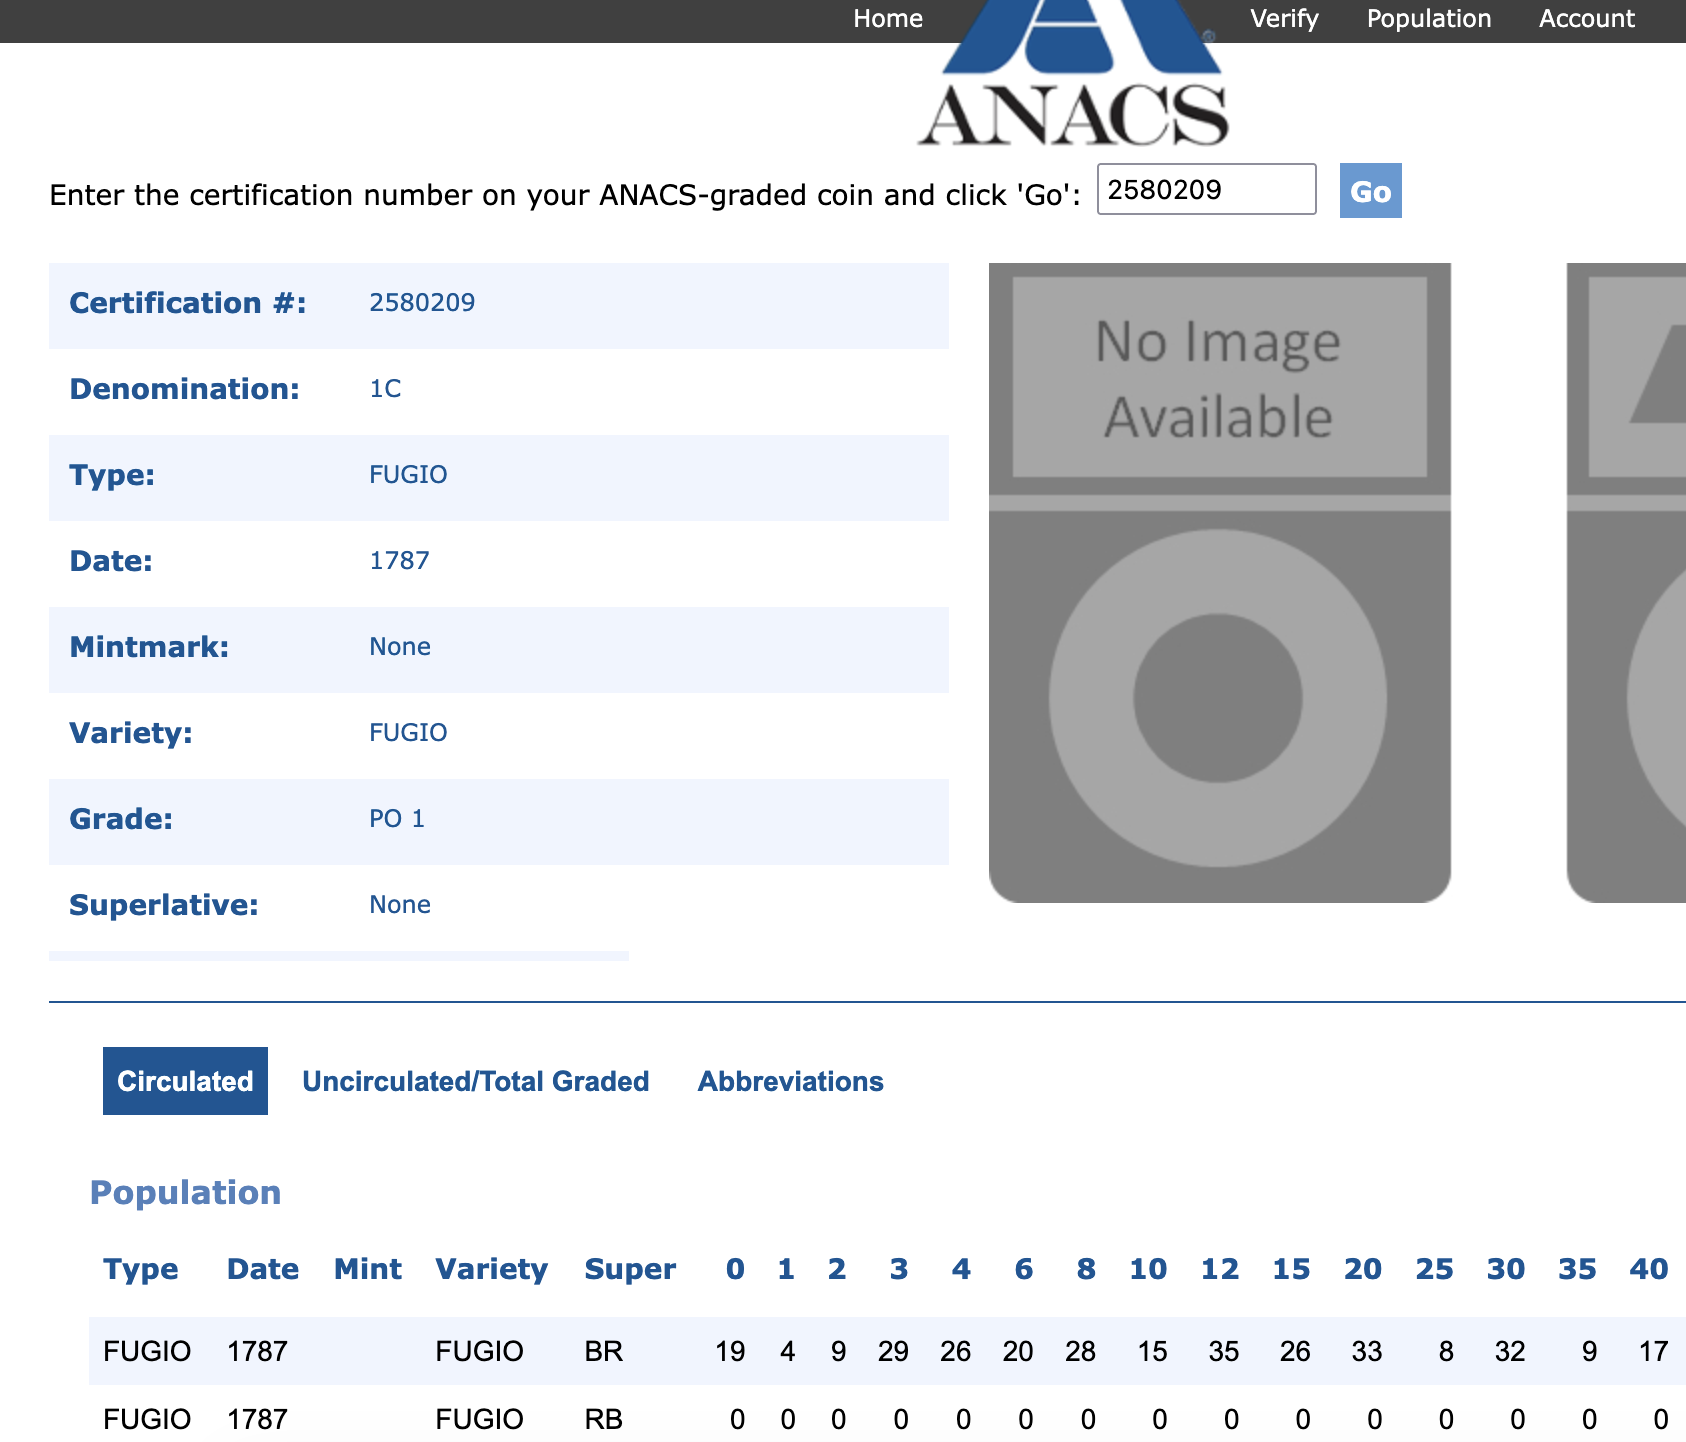This screenshot has height=1442, width=1686.
Task: Click the count 19 in the BR row
Action: 730,1352
